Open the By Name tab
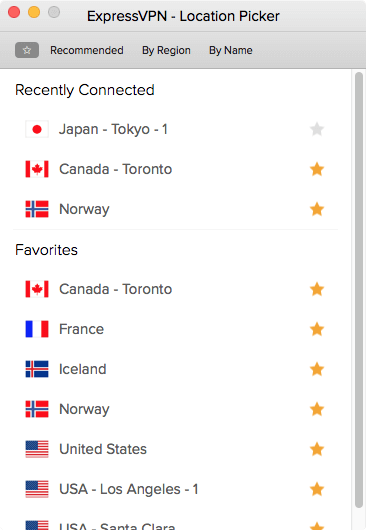366x530 pixels. click(x=231, y=50)
